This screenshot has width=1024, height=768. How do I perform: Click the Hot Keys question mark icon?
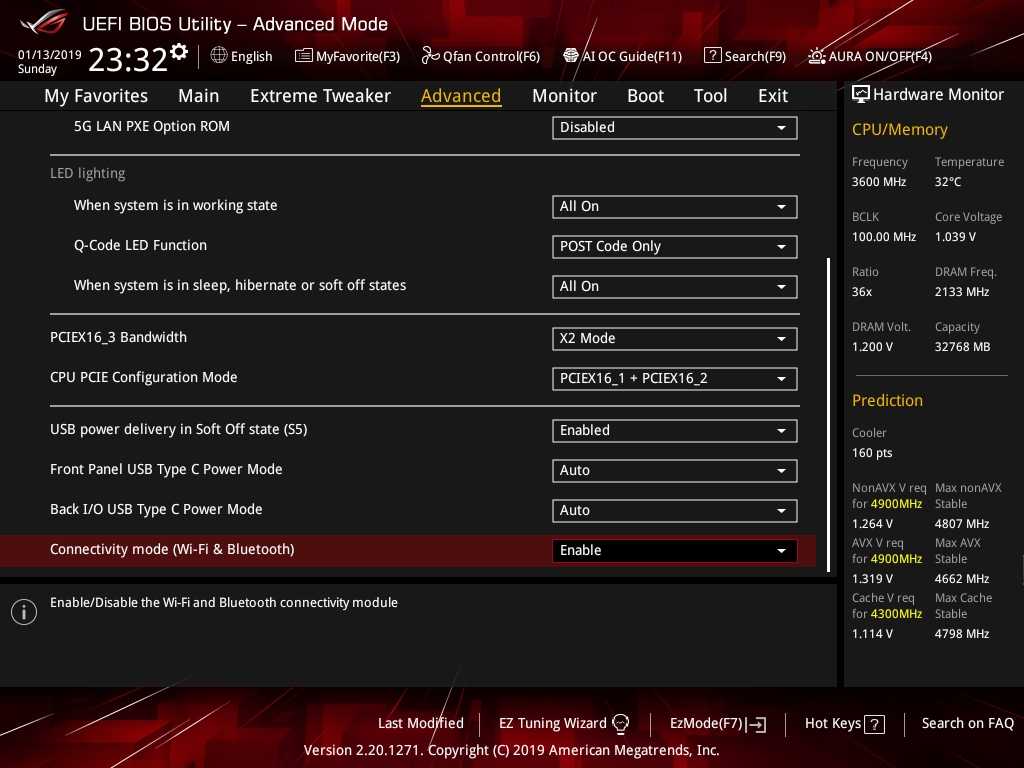[x=874, y=724]
